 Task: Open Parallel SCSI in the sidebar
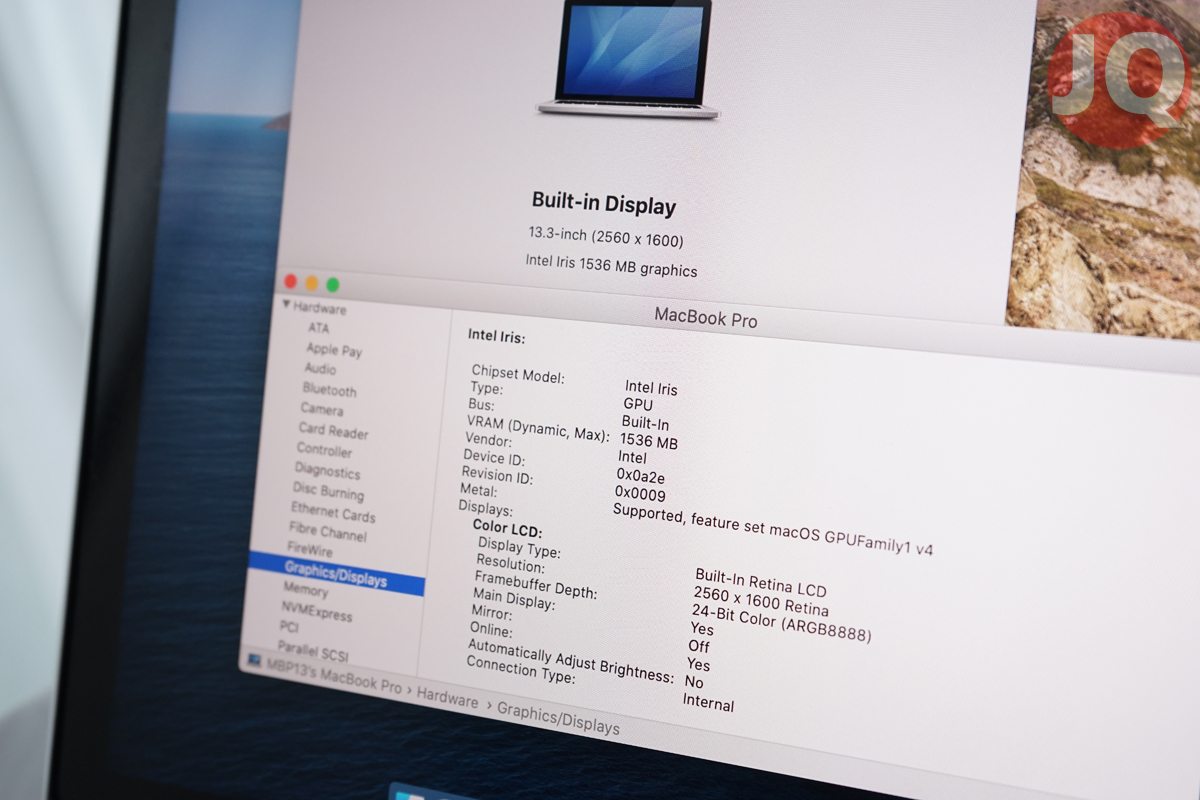(x=313, y=649)
